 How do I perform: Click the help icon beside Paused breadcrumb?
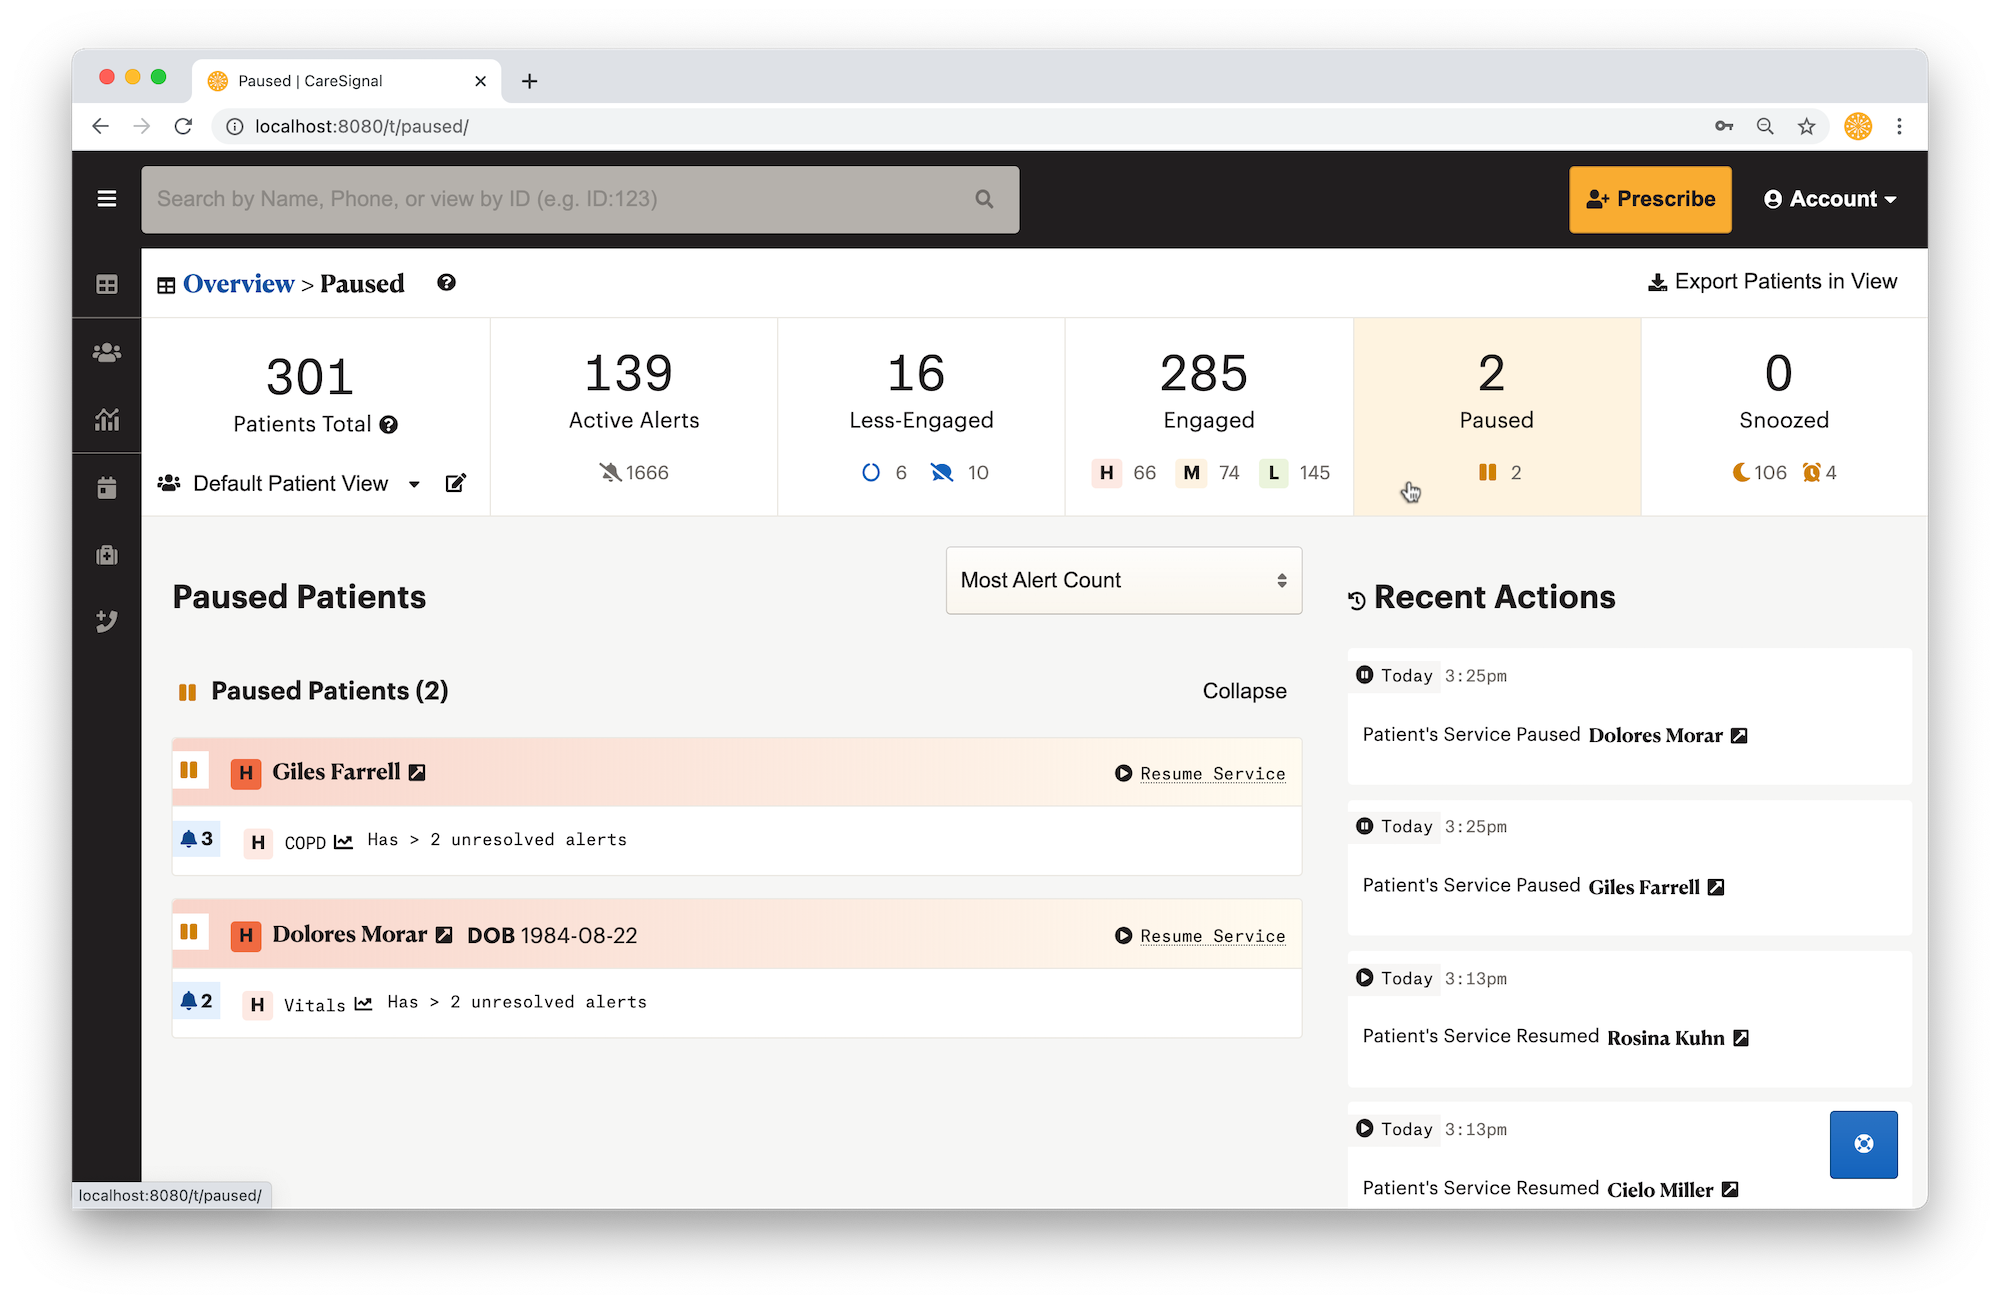[446, 283]
